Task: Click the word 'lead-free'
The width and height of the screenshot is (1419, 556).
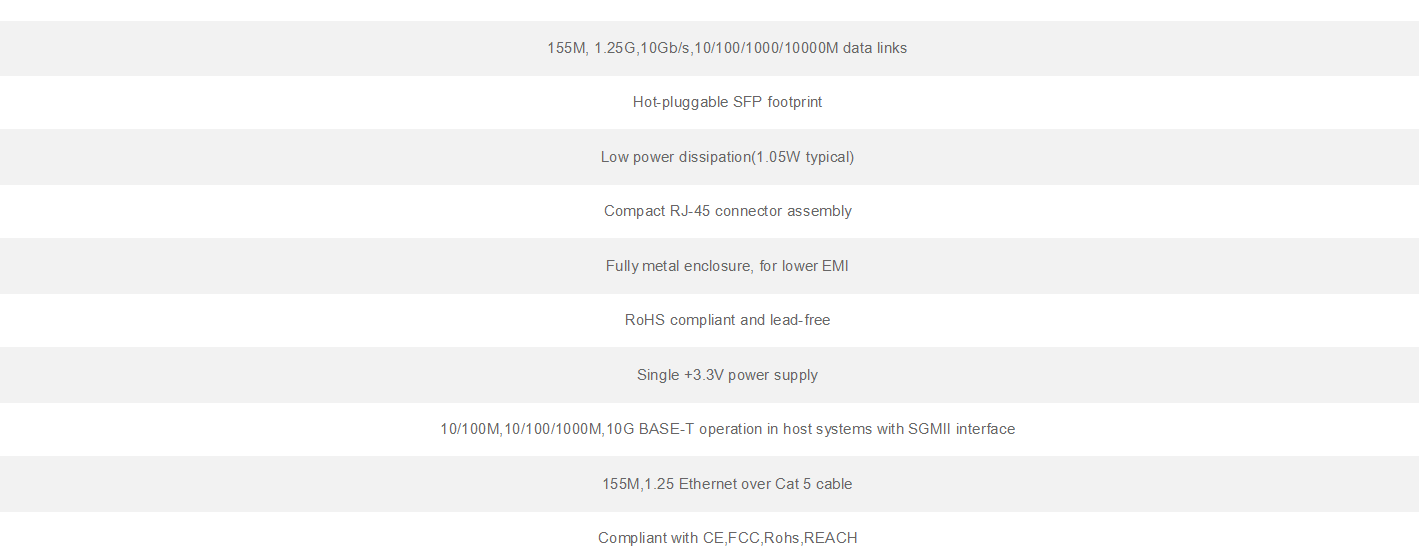Action: click(800, 320)
